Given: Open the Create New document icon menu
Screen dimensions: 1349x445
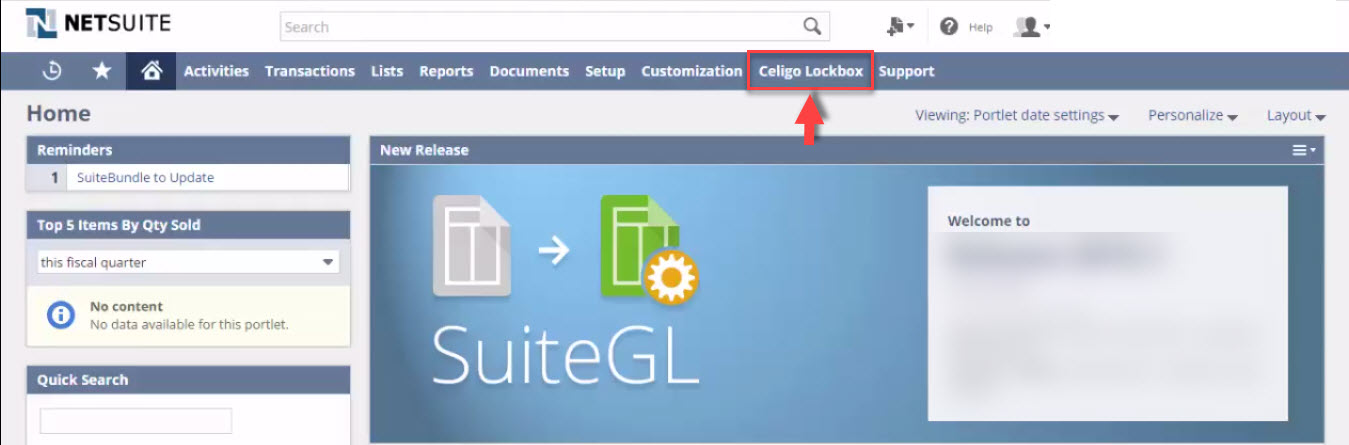Looking at the screenshot, I should pyautogui.click(x=899, y=27).
